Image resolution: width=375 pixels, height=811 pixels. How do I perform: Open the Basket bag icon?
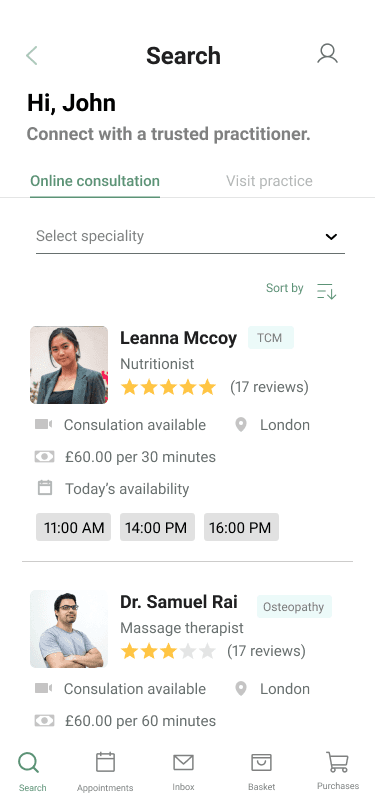click(x=261, y=762)
